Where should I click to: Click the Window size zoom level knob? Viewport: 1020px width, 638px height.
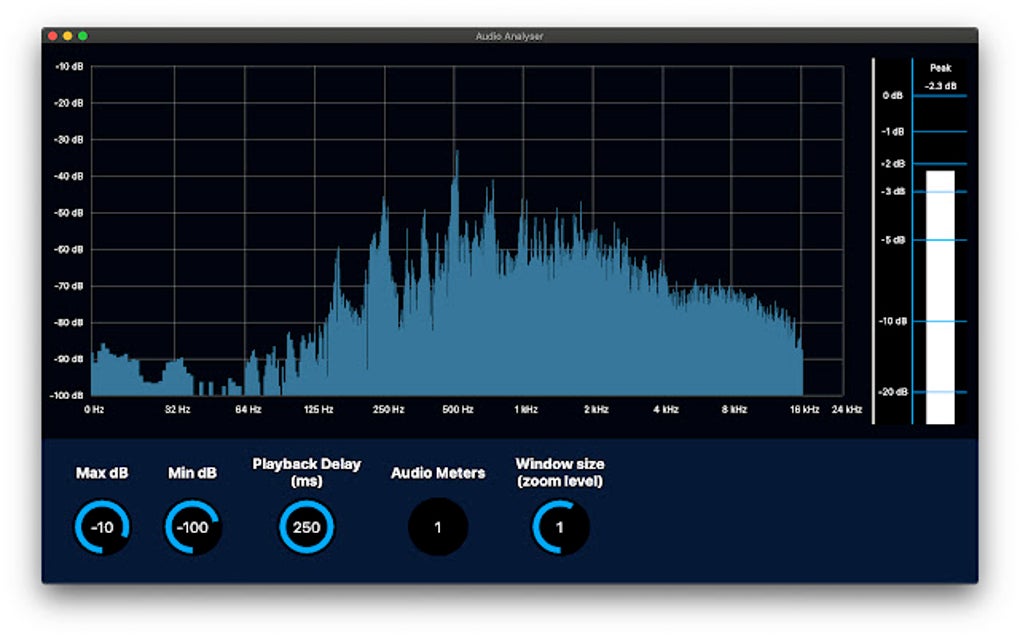(560, 525)
